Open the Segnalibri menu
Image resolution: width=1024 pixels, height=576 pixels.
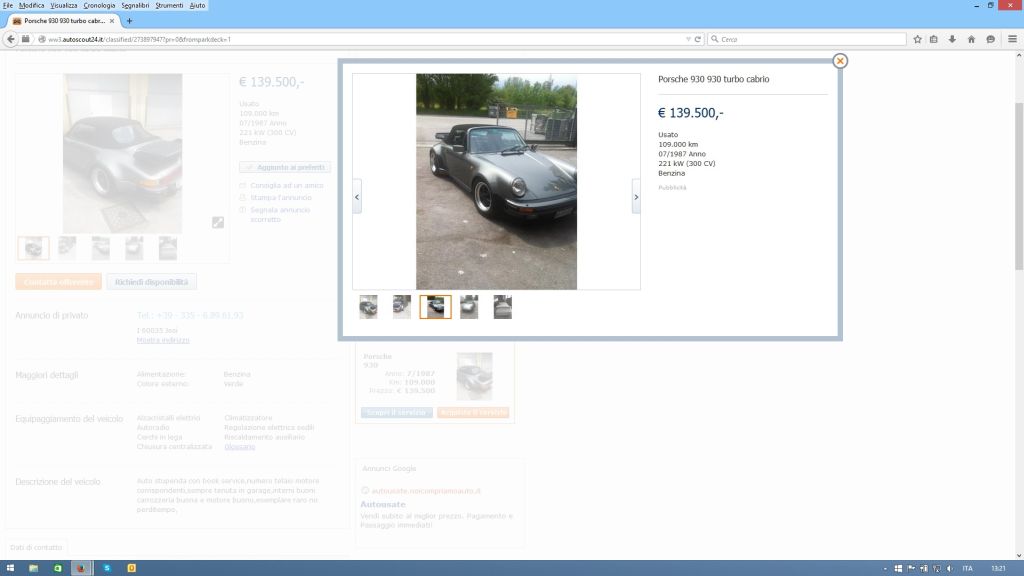point(135,5)
